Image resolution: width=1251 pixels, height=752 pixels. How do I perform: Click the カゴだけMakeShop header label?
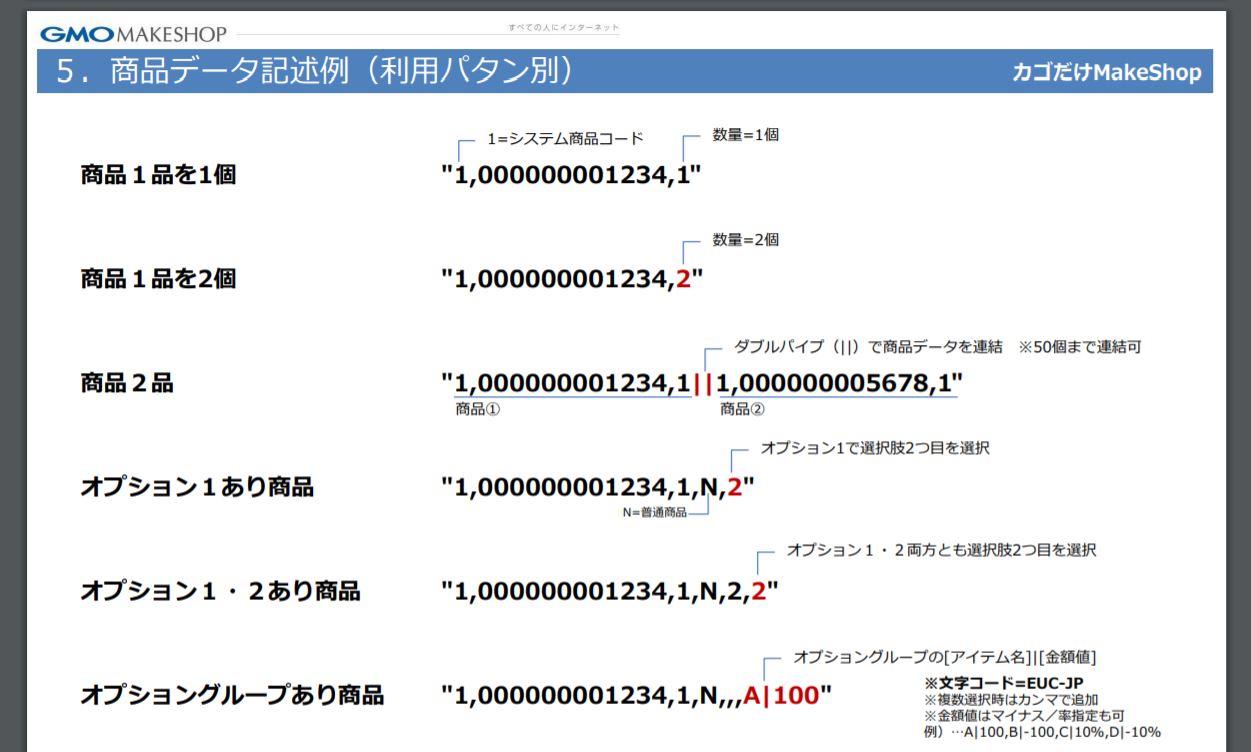(1106, 73)
